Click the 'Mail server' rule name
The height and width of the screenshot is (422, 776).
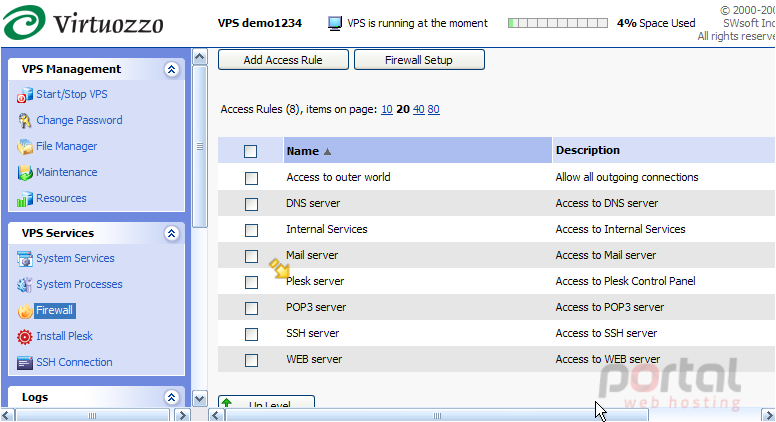(x=312, y=255)
